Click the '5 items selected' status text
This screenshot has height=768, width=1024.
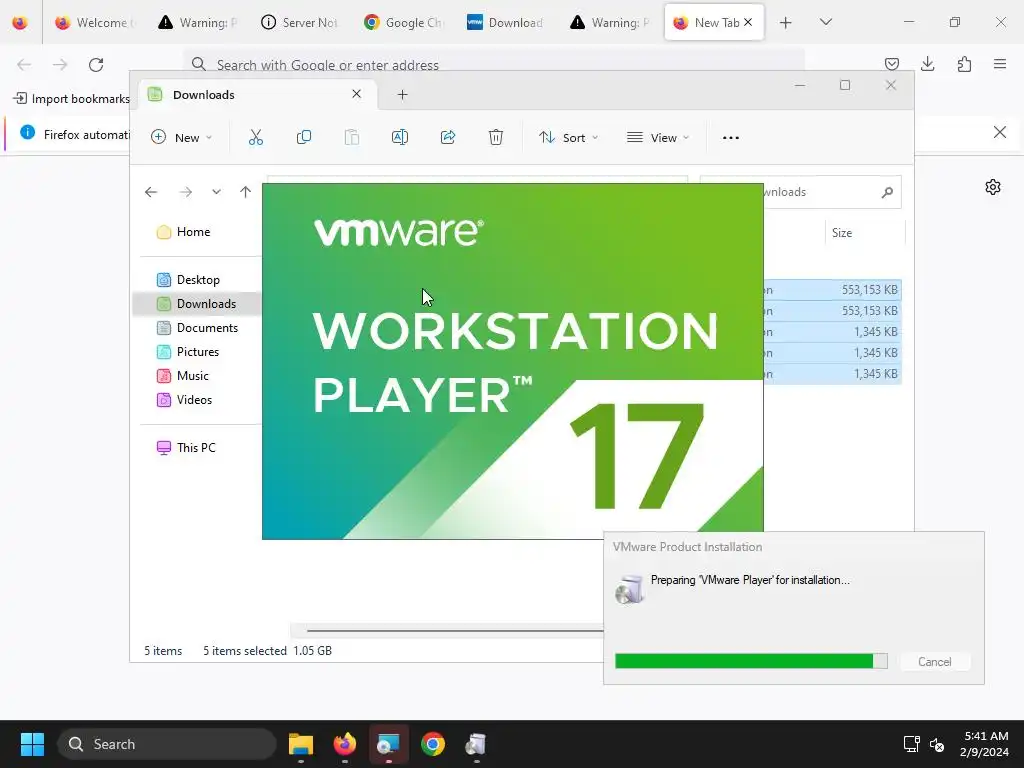pyautogui.click(x=244, y=650)
